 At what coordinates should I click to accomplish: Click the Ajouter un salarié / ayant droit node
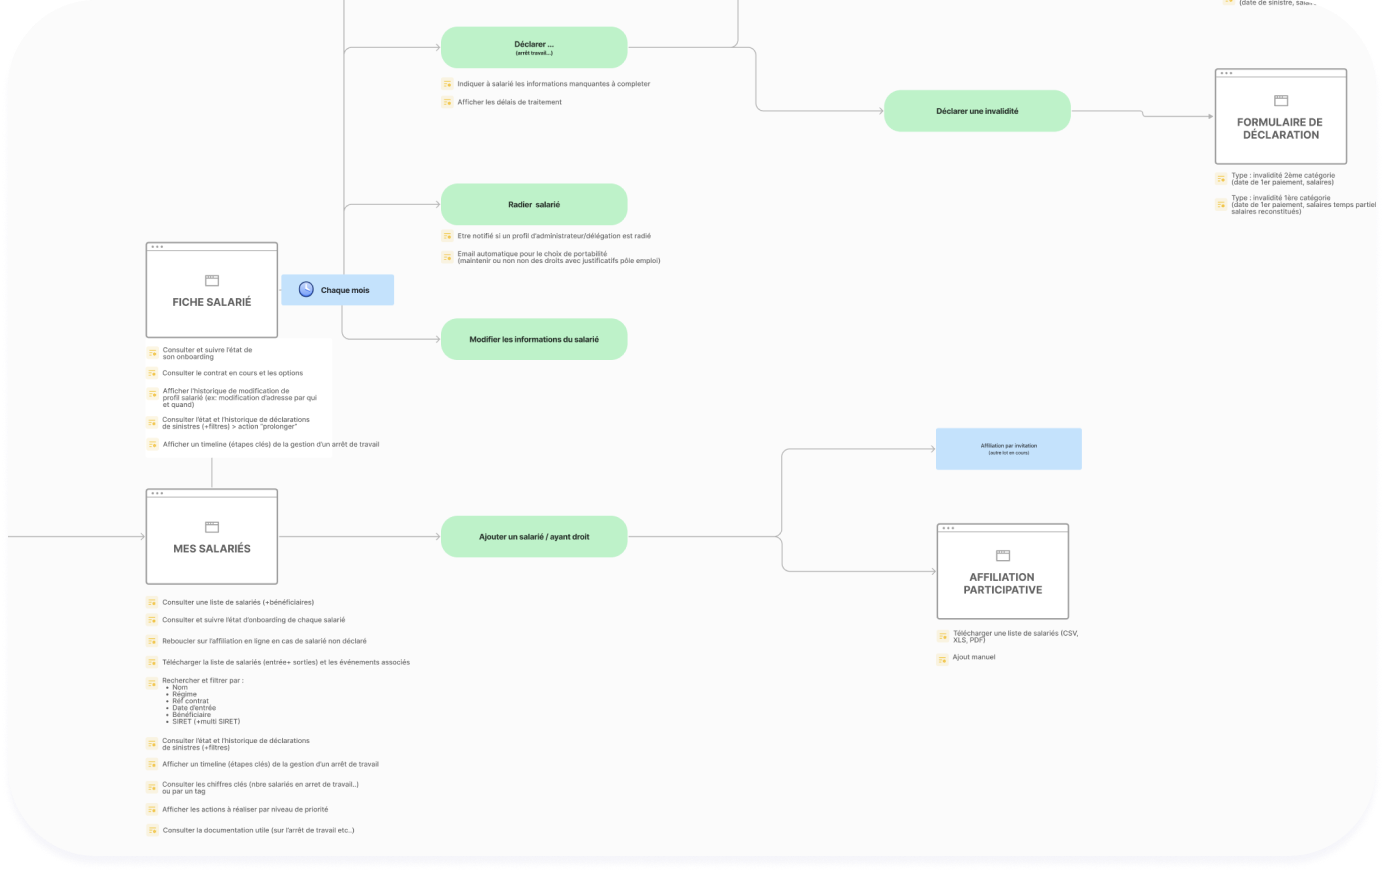coord(534,537)
